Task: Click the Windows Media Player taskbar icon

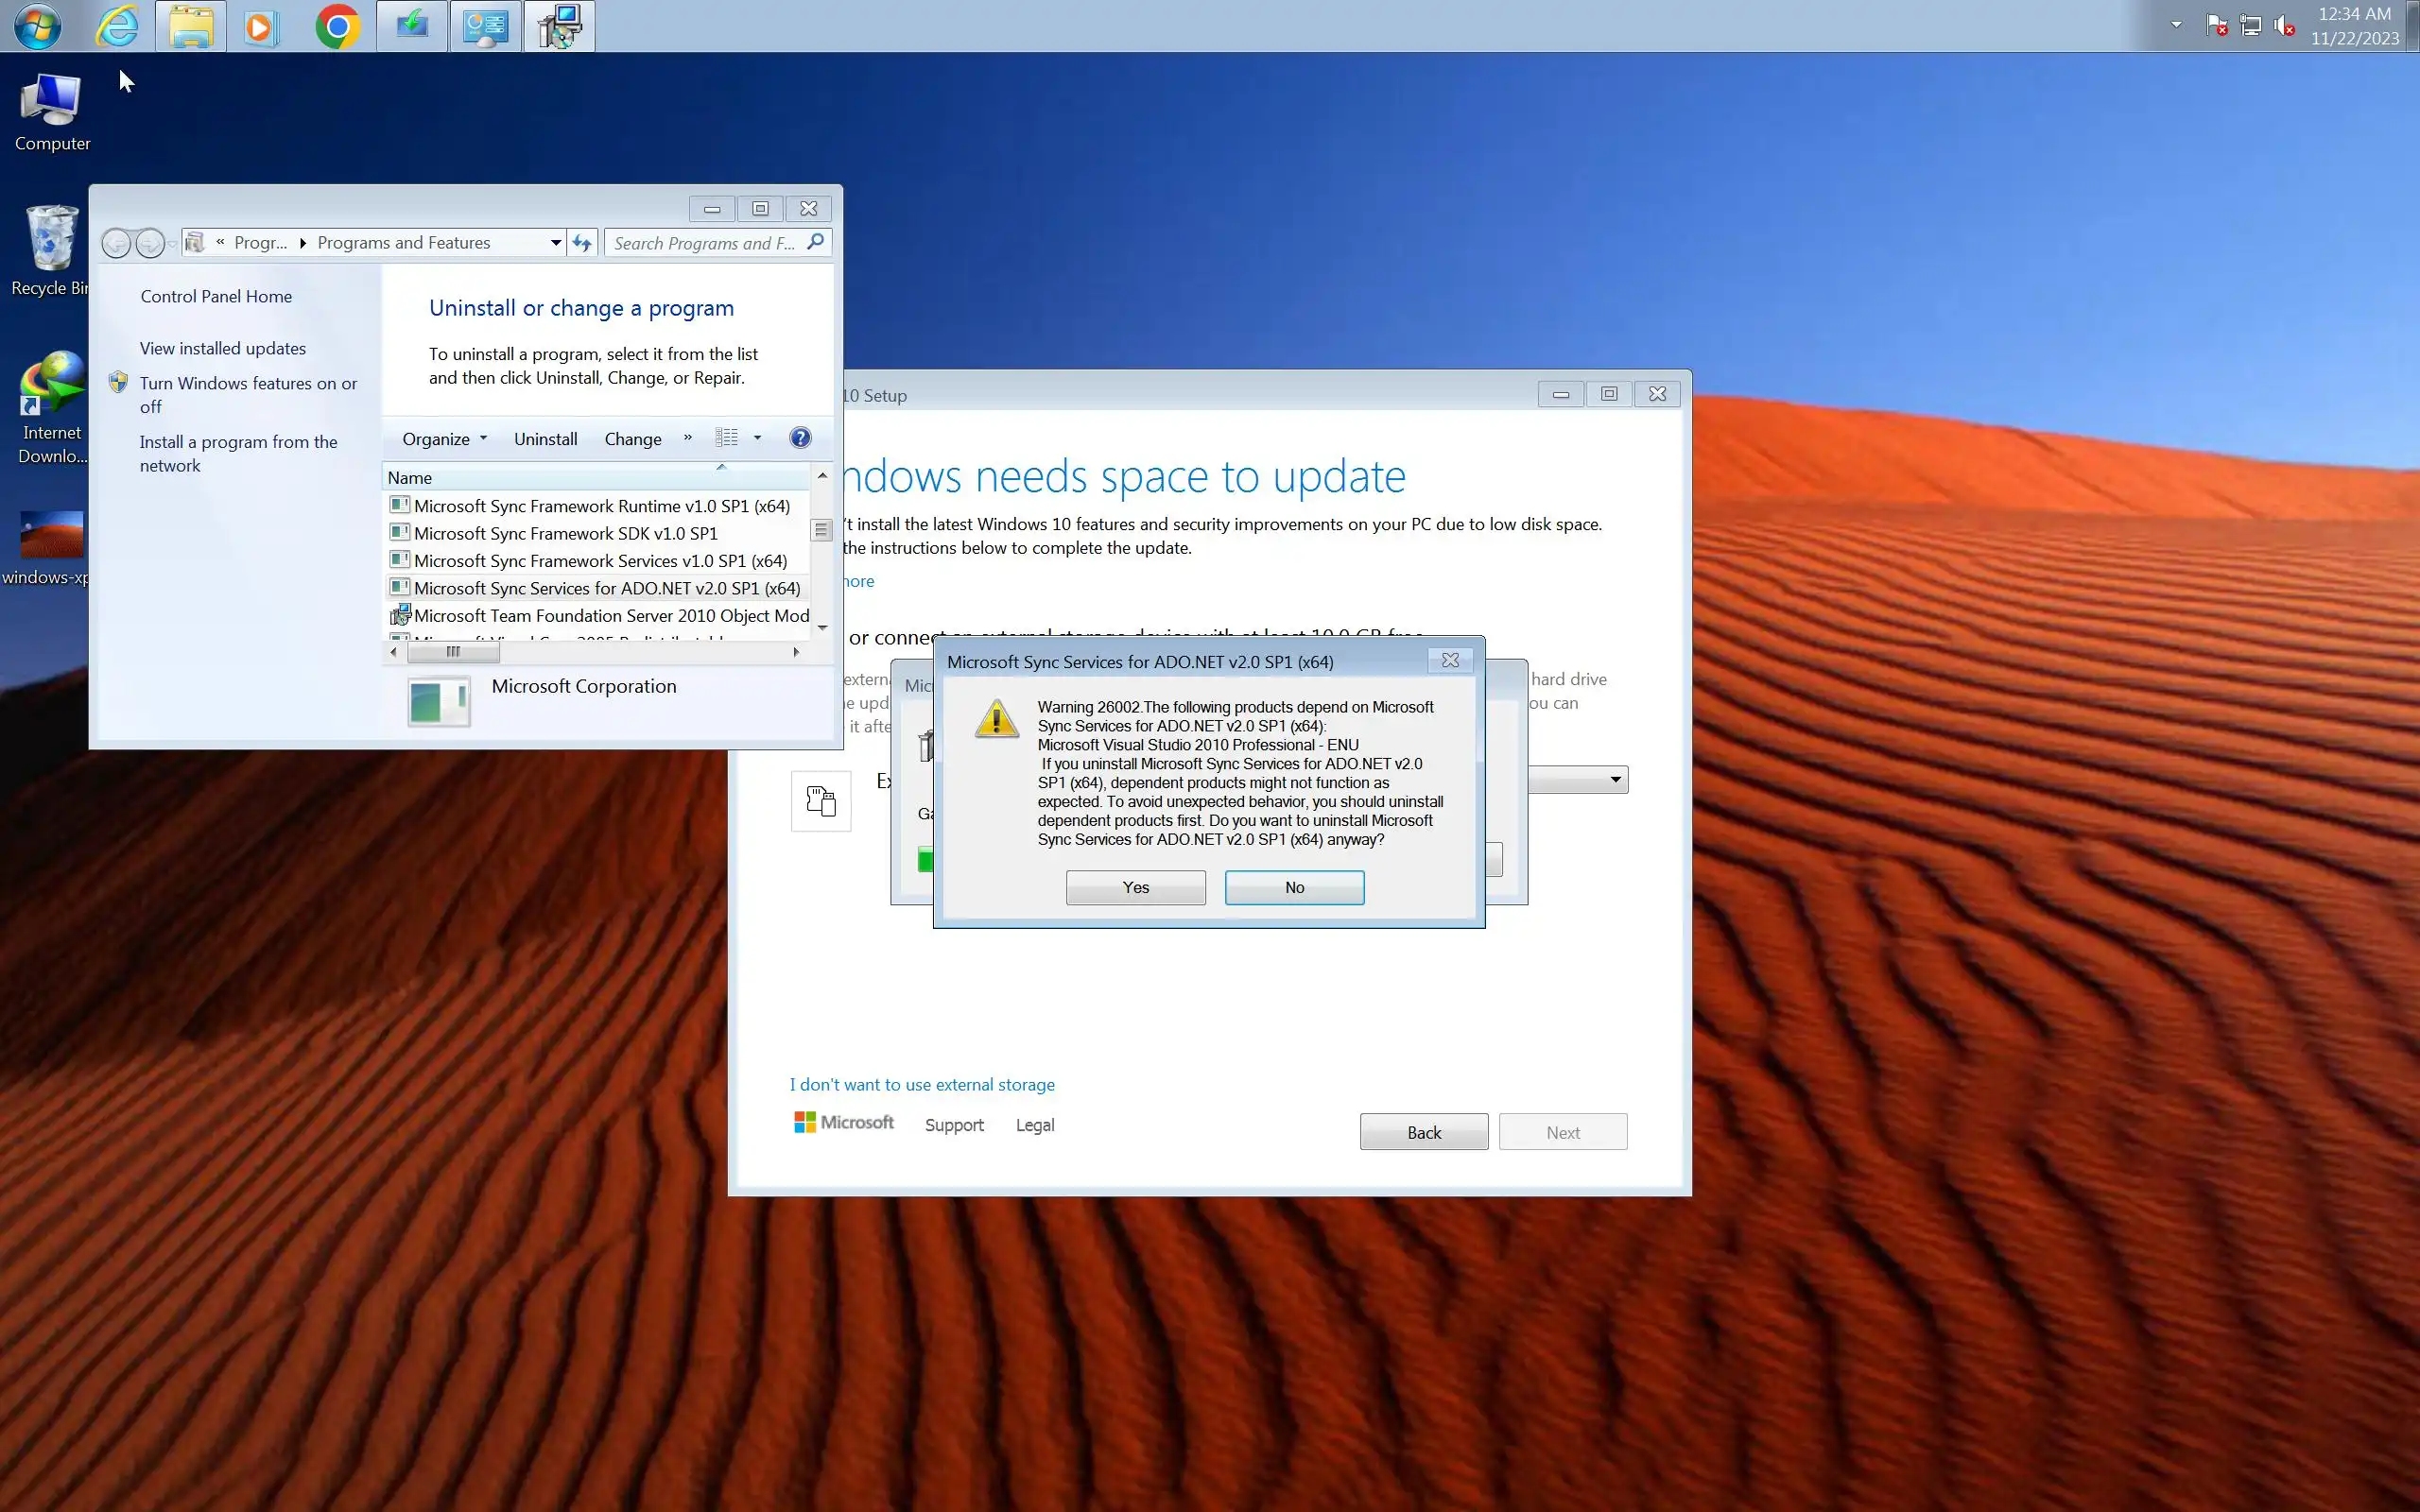Action: coord(261,27)
